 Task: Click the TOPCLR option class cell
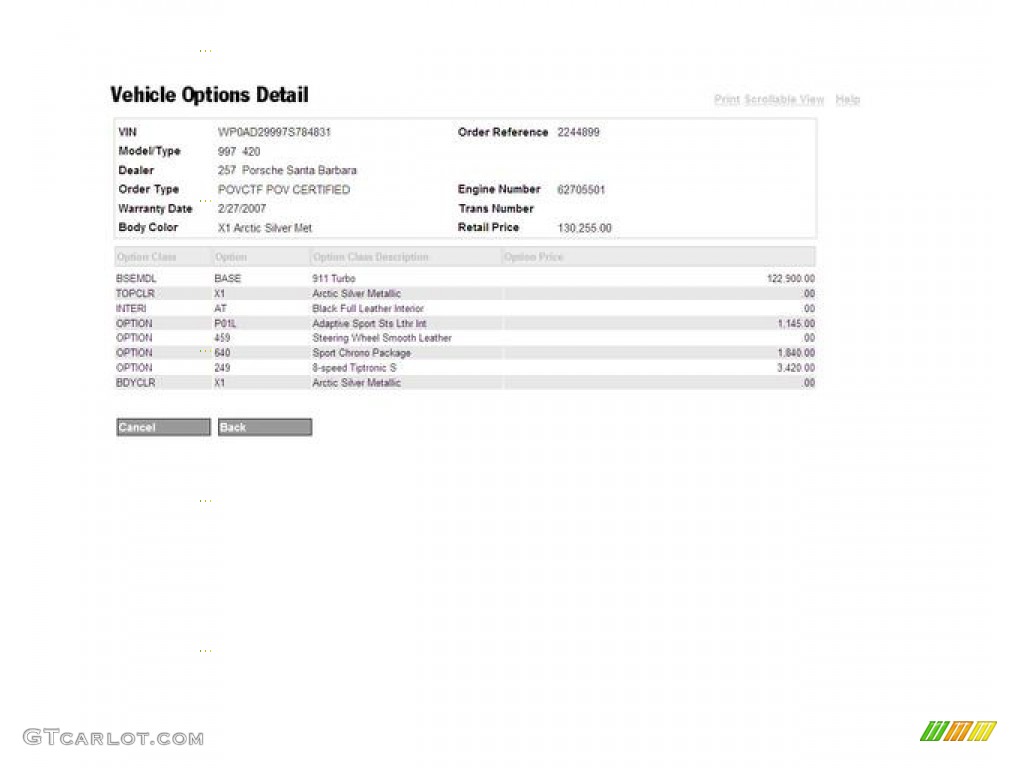135,293
